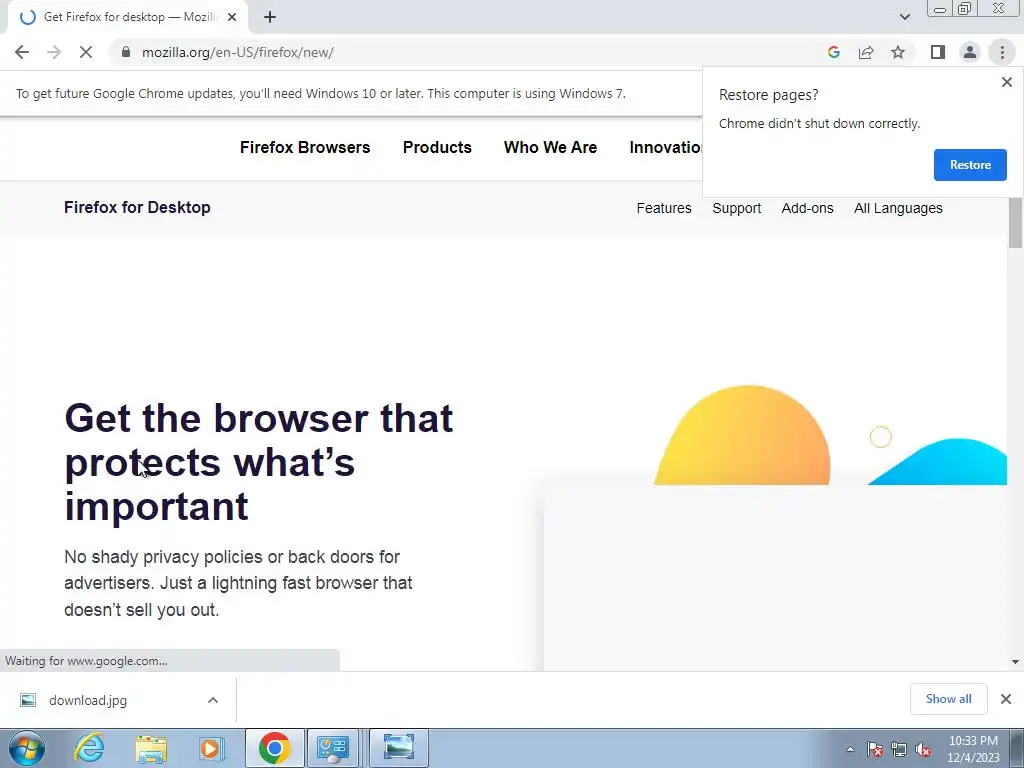
Task: Launch Internet Explorer from the taskbar
Action: pyautogui.click(x=89, y=748)
